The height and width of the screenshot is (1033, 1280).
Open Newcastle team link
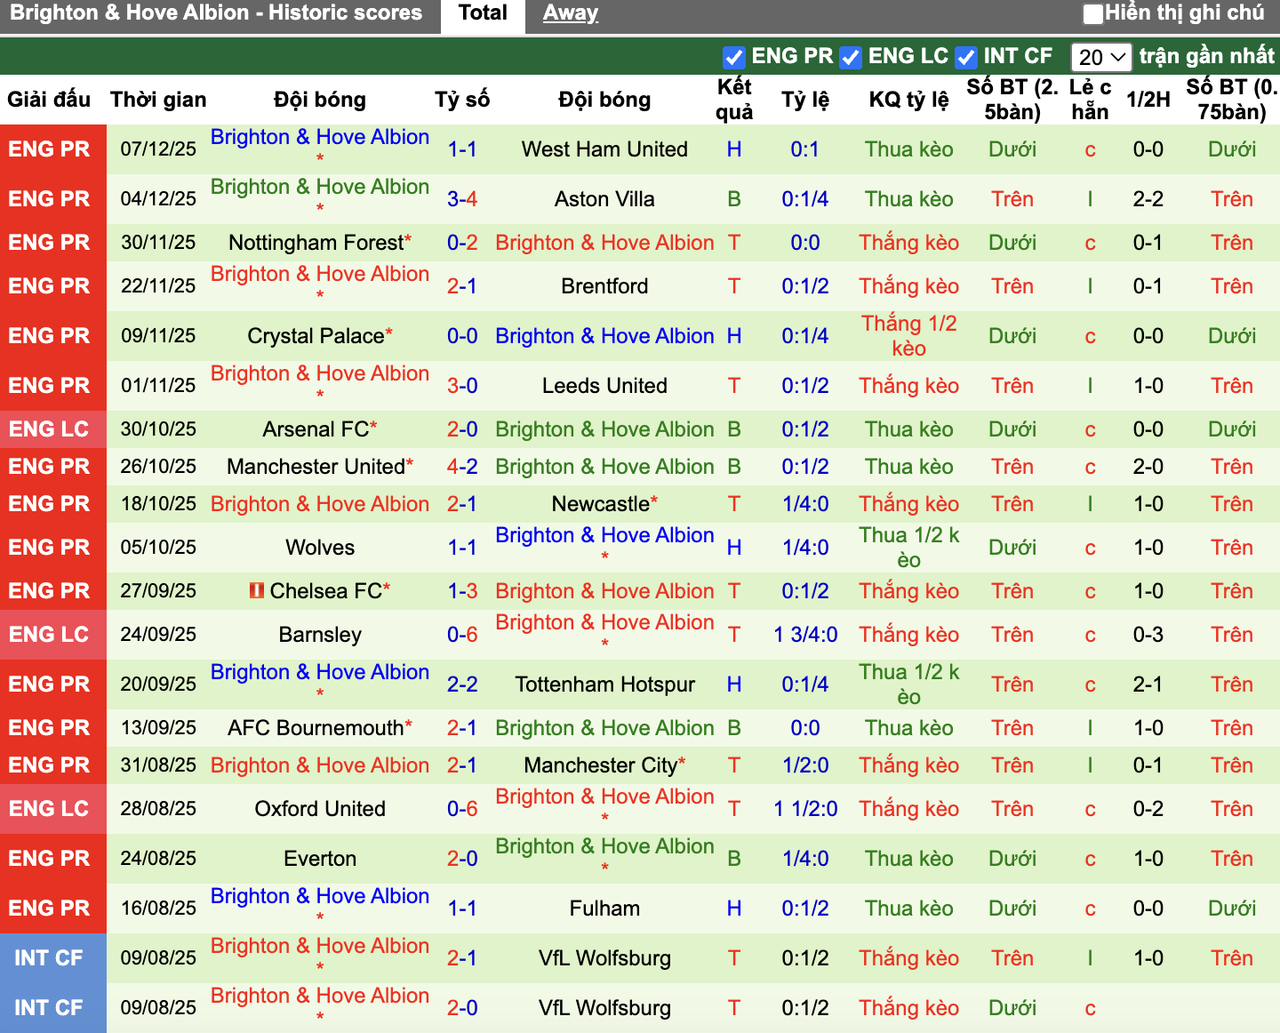click(601, 504)
